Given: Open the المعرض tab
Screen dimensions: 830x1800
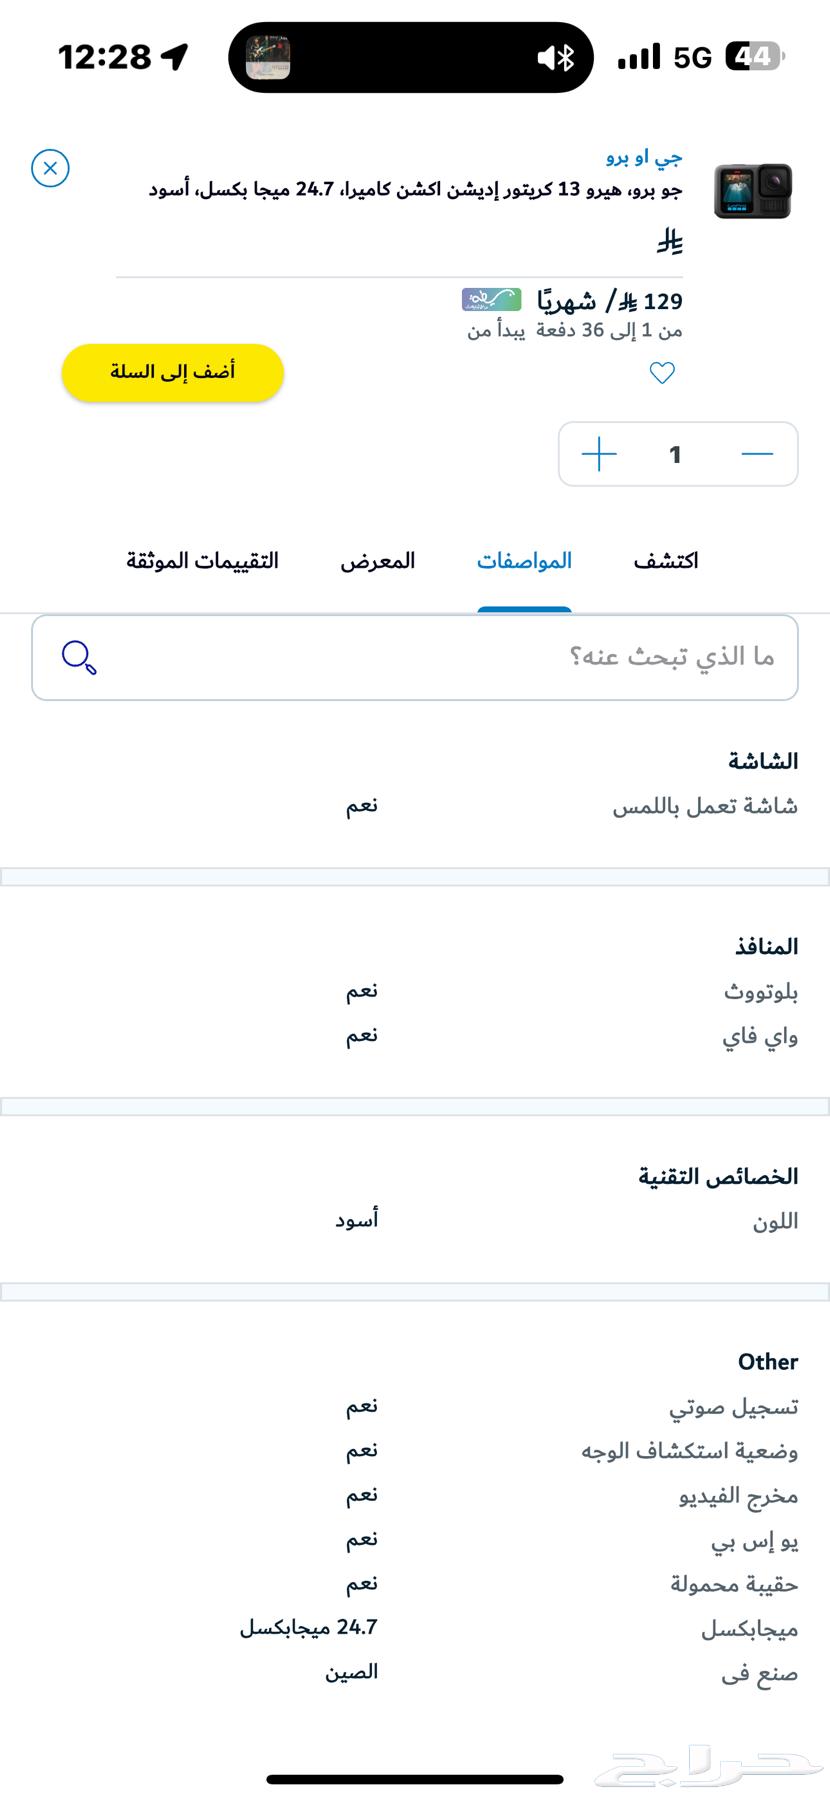Looking at the screenshot, I should pos(377,560).
